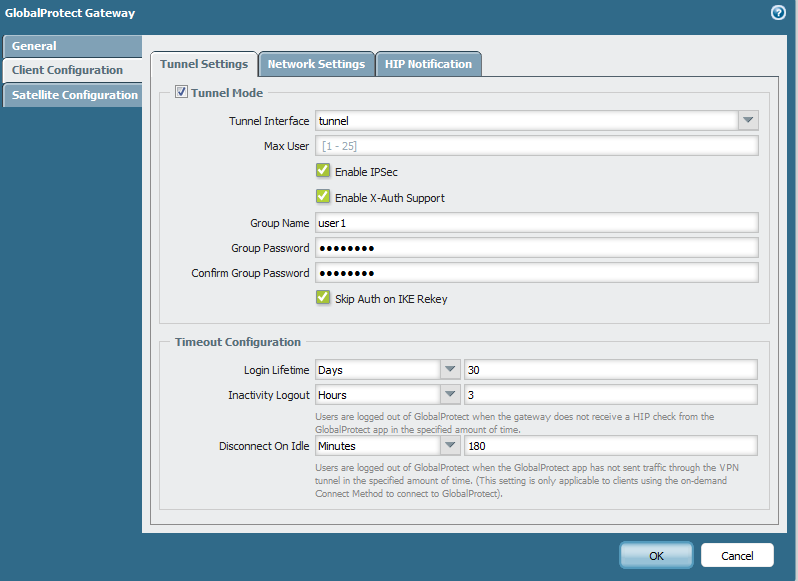Click the Group Name label
798x581 pixels.
pyautogui.click(x=279, y=223)
